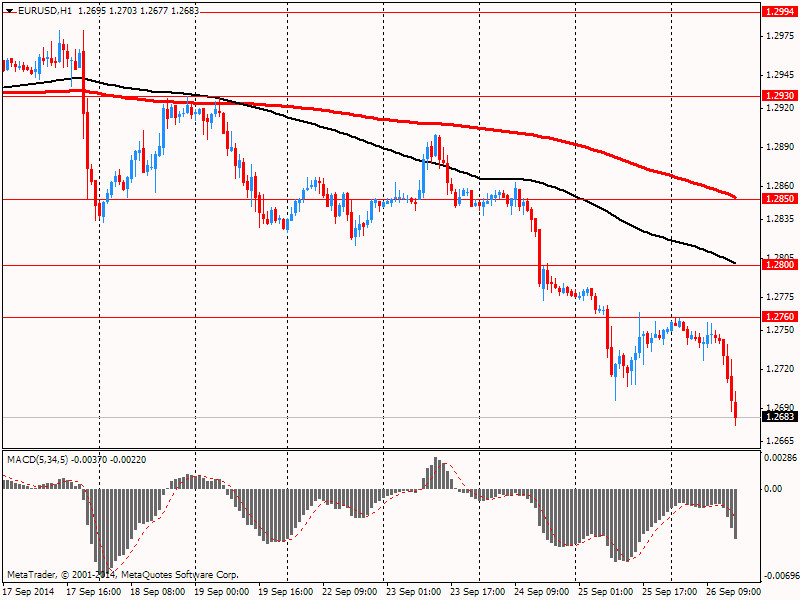Click the 1.2860 price axis value
The image size is (800, 600).
coord(780,186)
